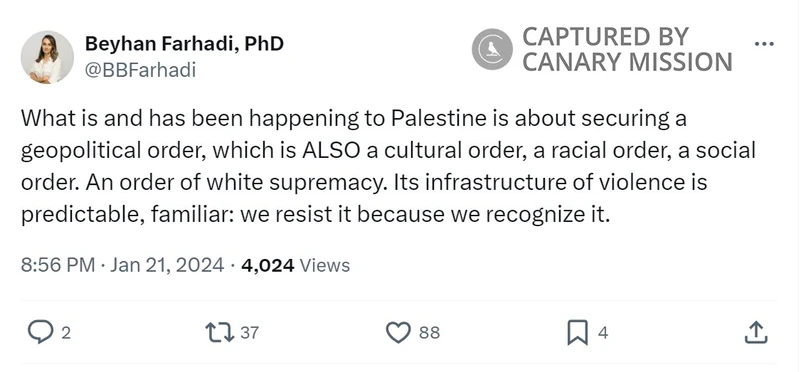Viewport: 800px width, 372px height.
Task: Click the reply count showing 2
Action: point(66,333)
